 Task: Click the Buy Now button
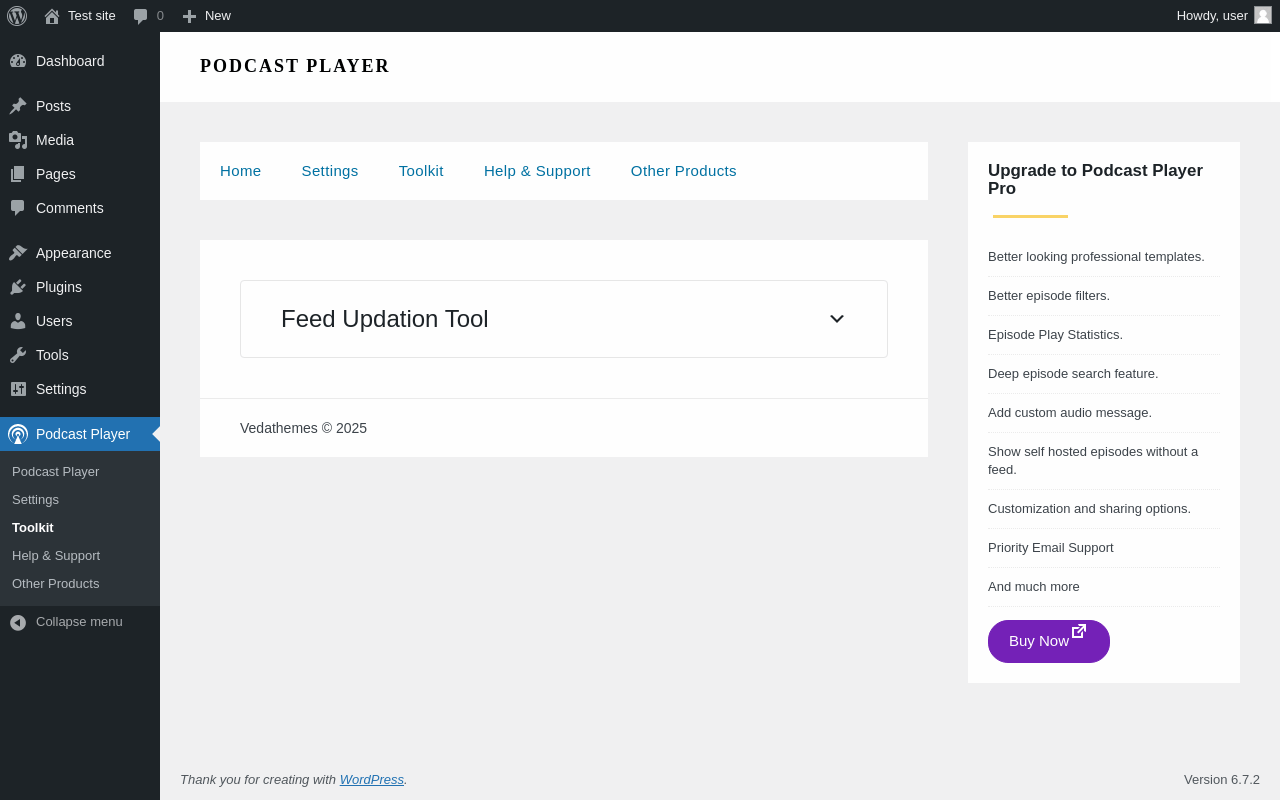1049,641
